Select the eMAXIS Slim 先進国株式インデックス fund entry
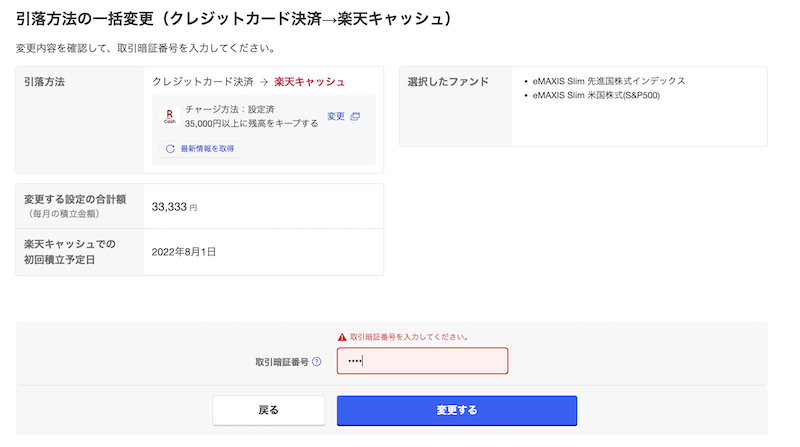This screenshot has height=447, width=800. tap(609, 81)
